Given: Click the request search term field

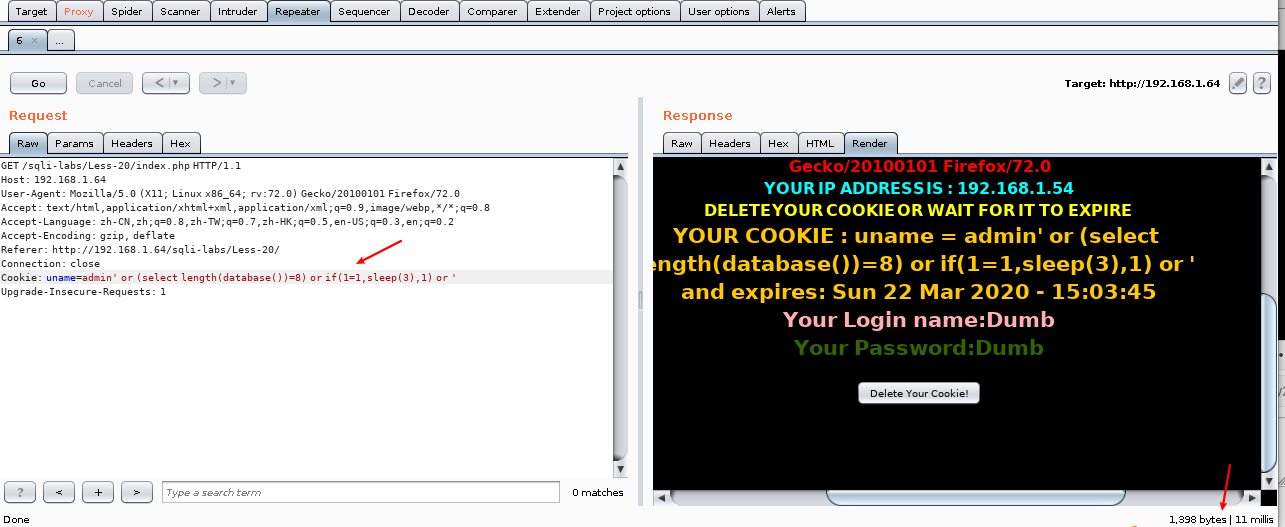Looking at the screenshot, I should (360, 492).
